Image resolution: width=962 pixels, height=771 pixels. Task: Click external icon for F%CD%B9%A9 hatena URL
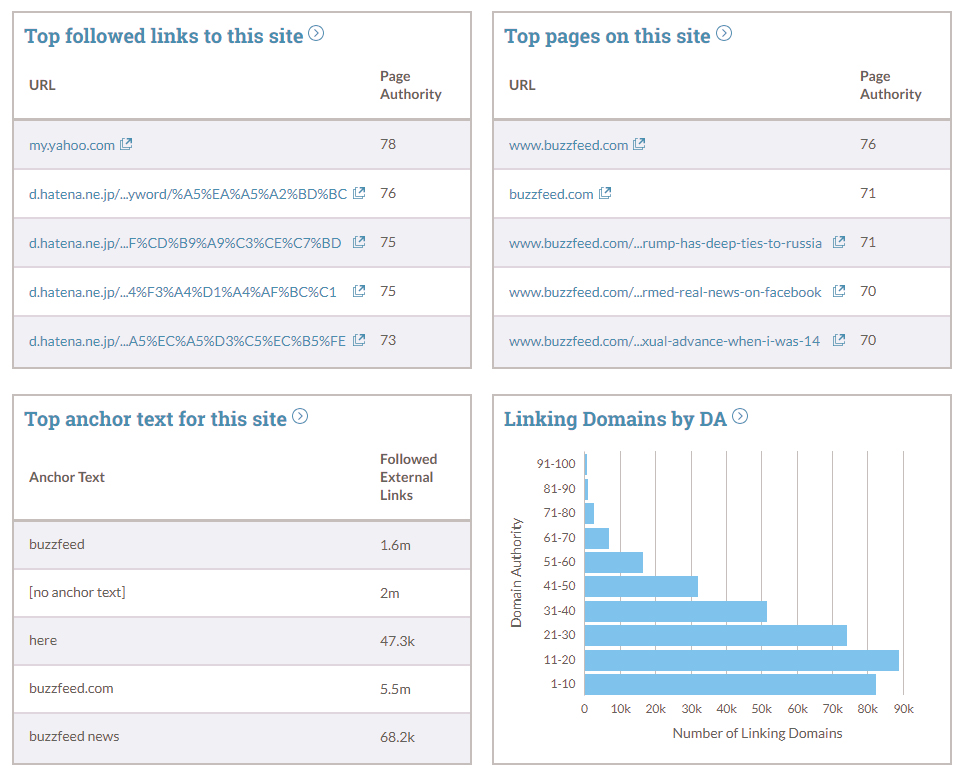359,242
